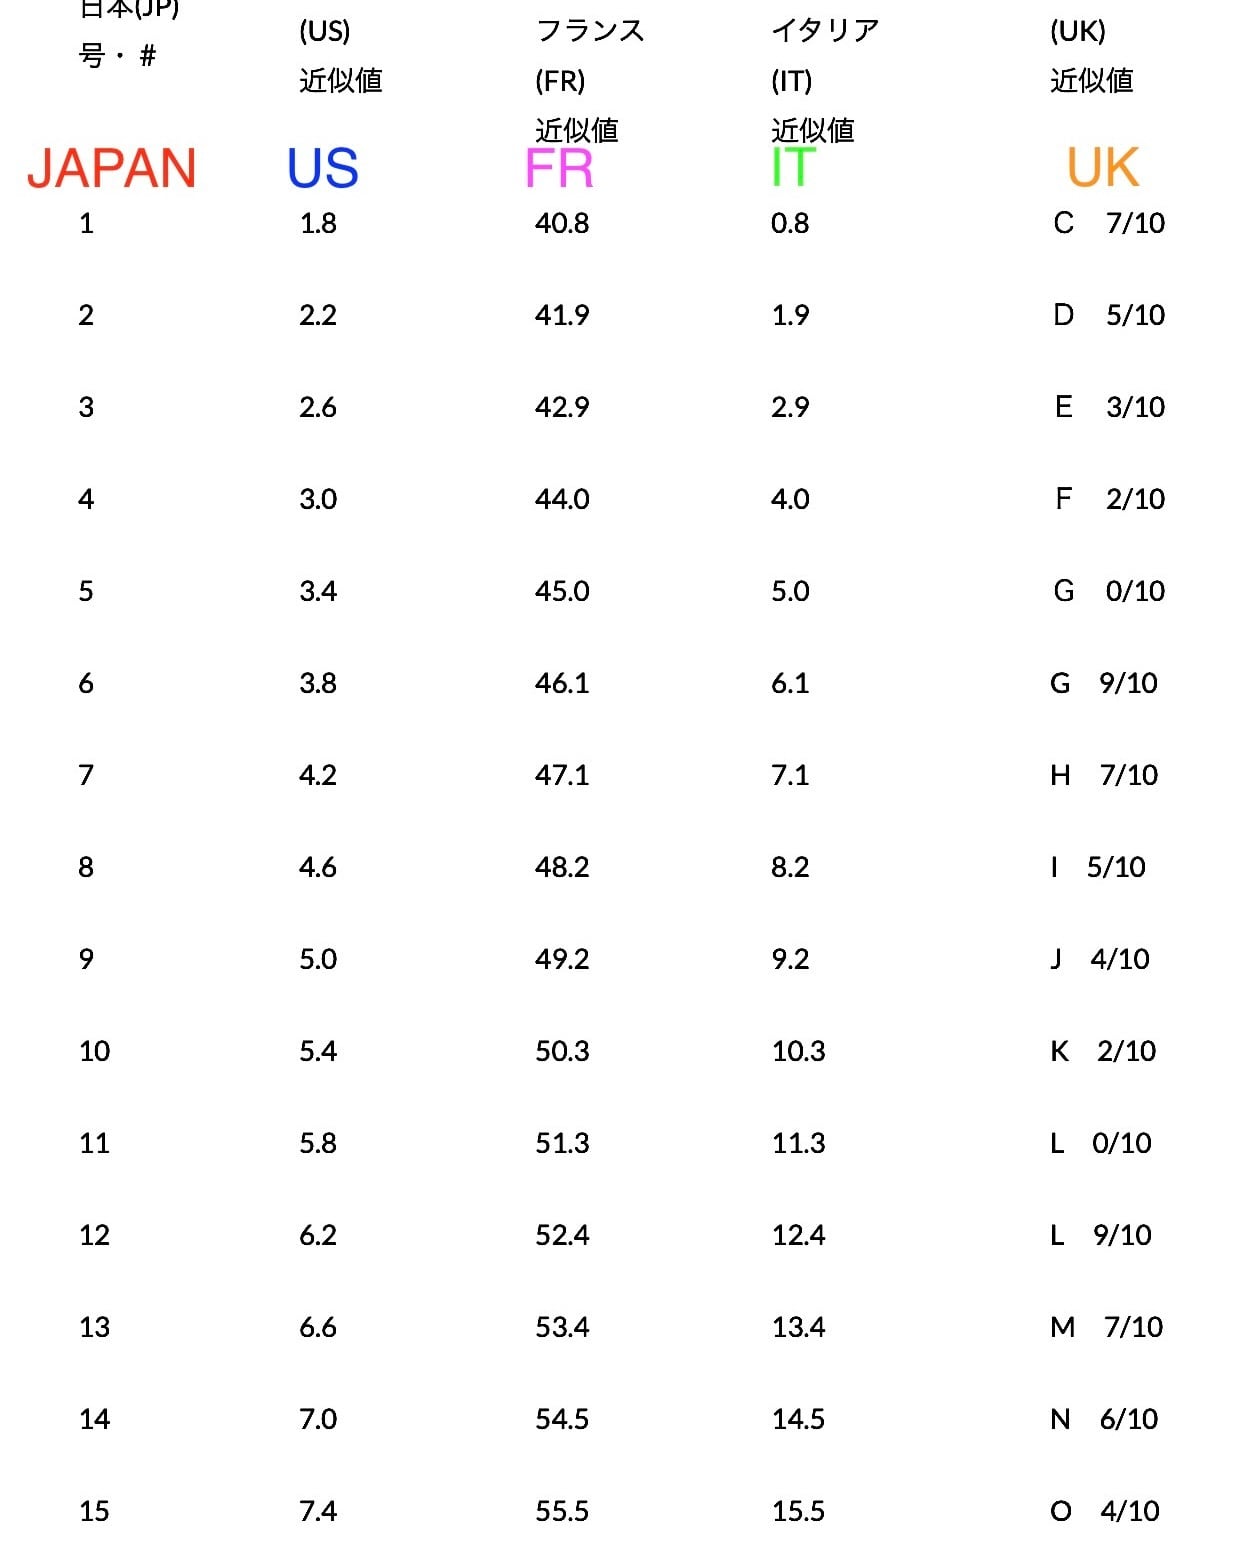Click the pink FR column heading
The height and width of the screenshot is (1546, 1237).
coord(559,168)
